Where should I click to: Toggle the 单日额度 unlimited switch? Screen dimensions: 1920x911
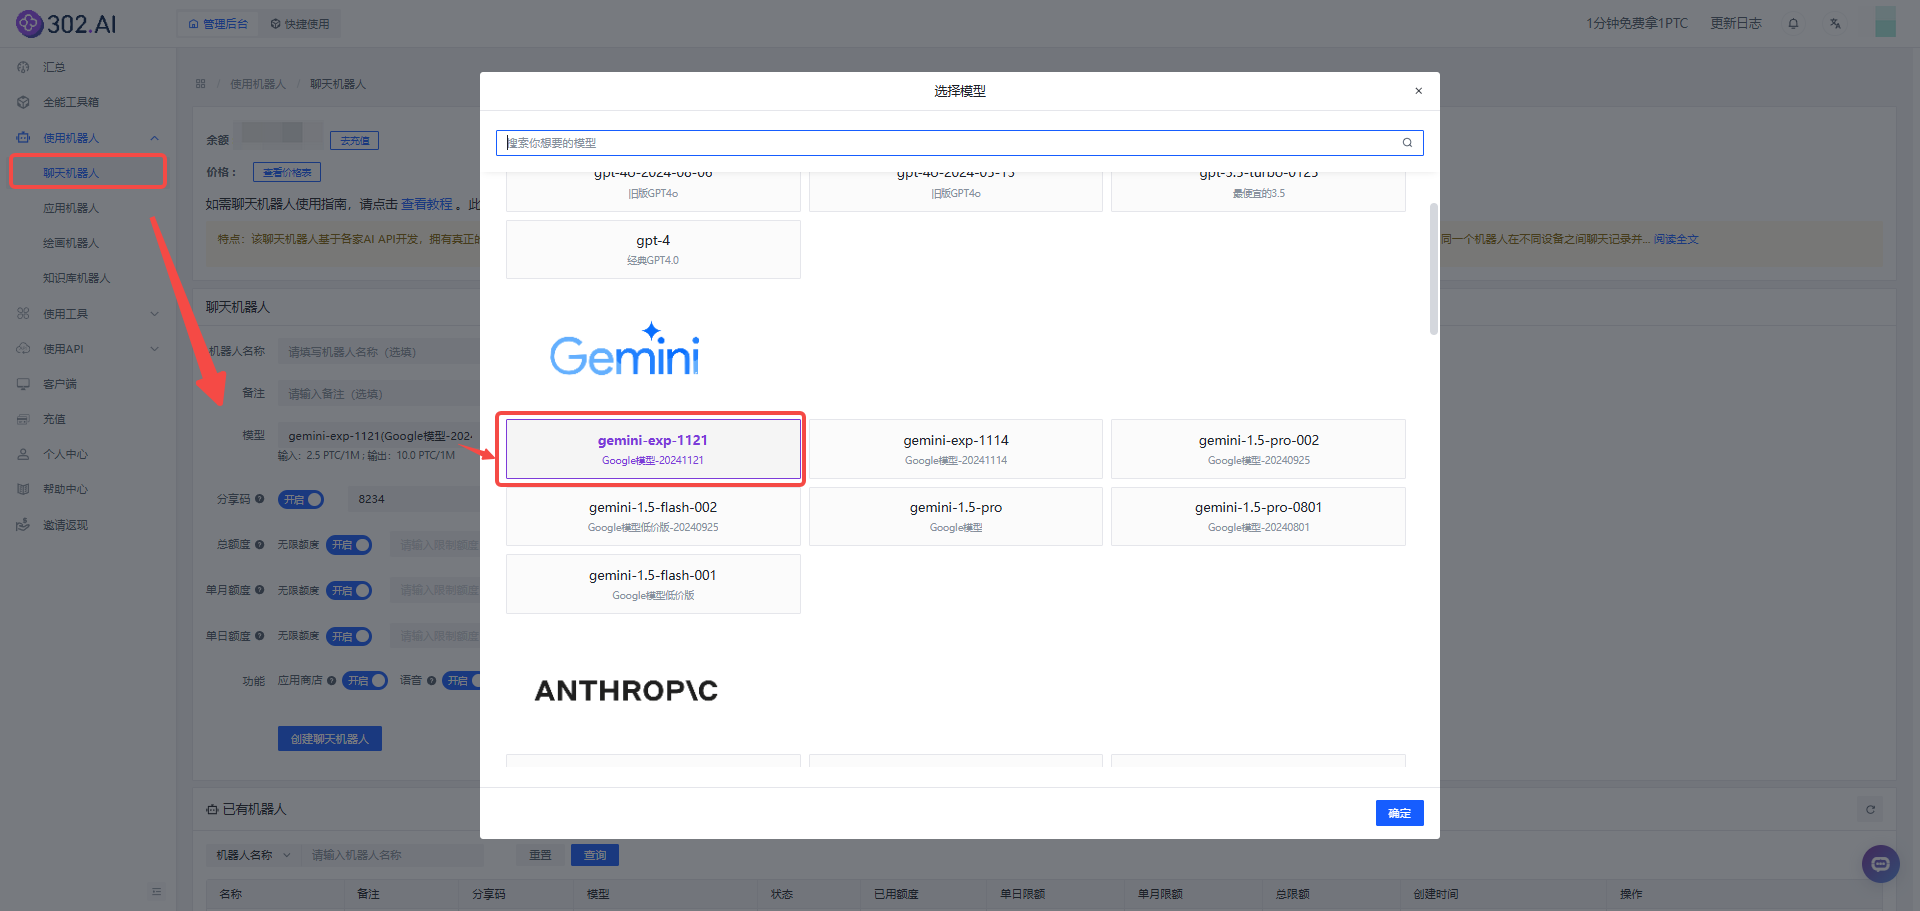coord(349,636)
